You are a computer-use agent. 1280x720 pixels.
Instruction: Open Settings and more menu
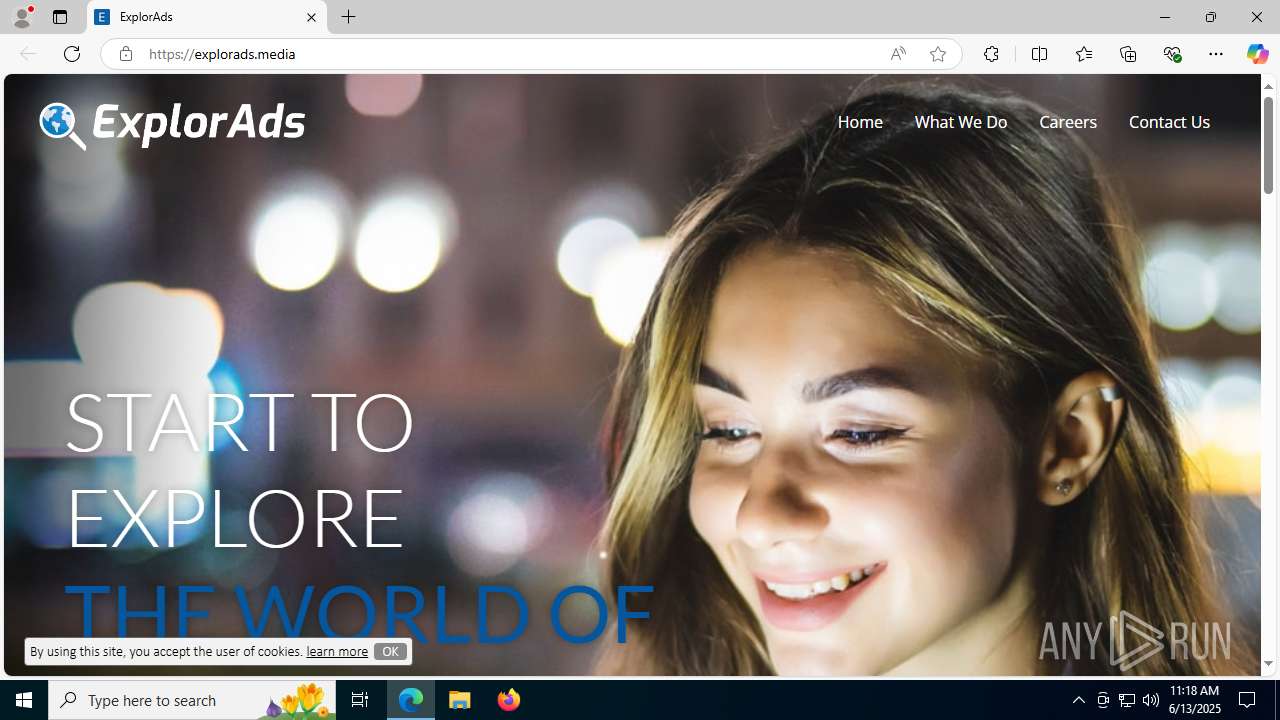1215,54
